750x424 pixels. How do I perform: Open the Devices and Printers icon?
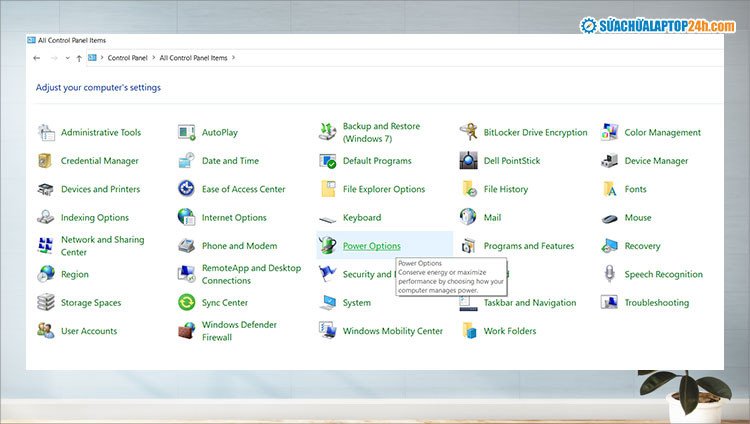click(46, 189)
